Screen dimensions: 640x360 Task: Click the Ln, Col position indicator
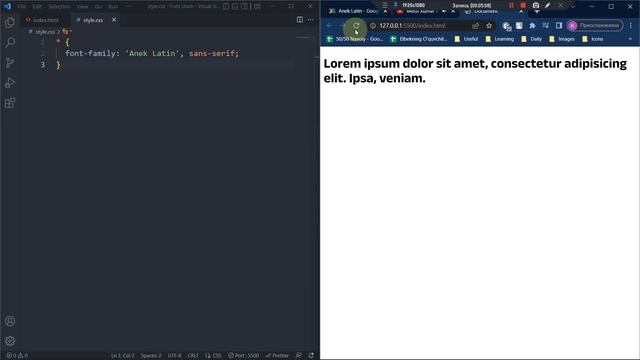[x=122, y=356]
